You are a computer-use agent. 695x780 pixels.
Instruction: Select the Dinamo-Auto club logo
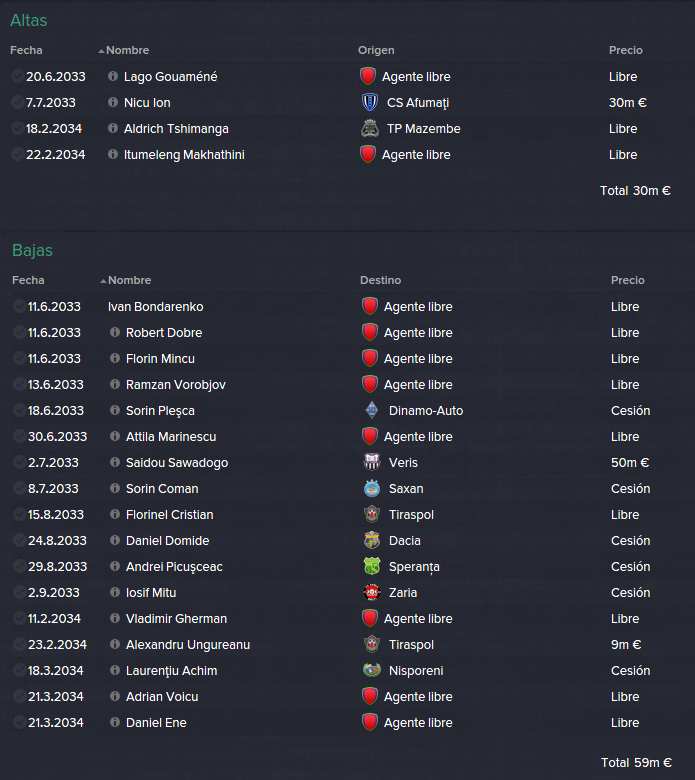click(x=372, y=410)
